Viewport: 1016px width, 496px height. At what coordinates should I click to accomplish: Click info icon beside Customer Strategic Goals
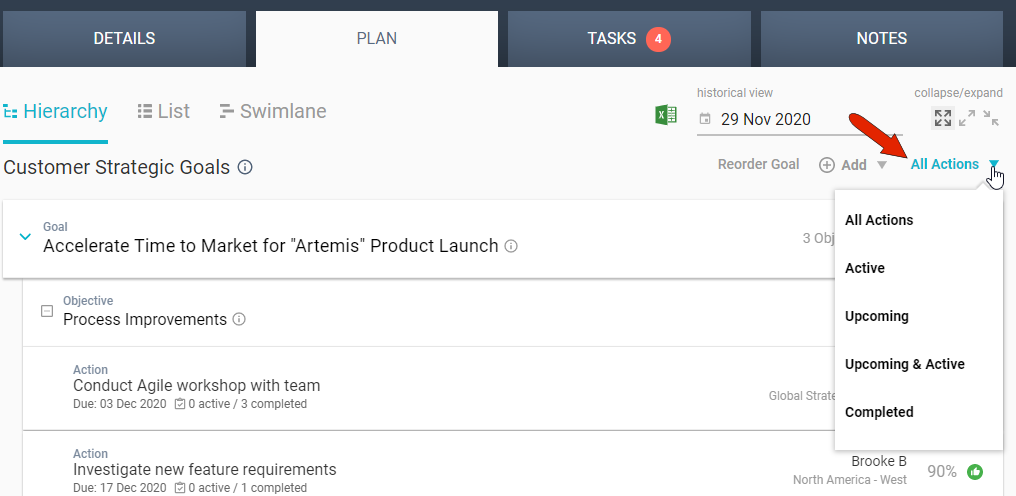point(245,168)
